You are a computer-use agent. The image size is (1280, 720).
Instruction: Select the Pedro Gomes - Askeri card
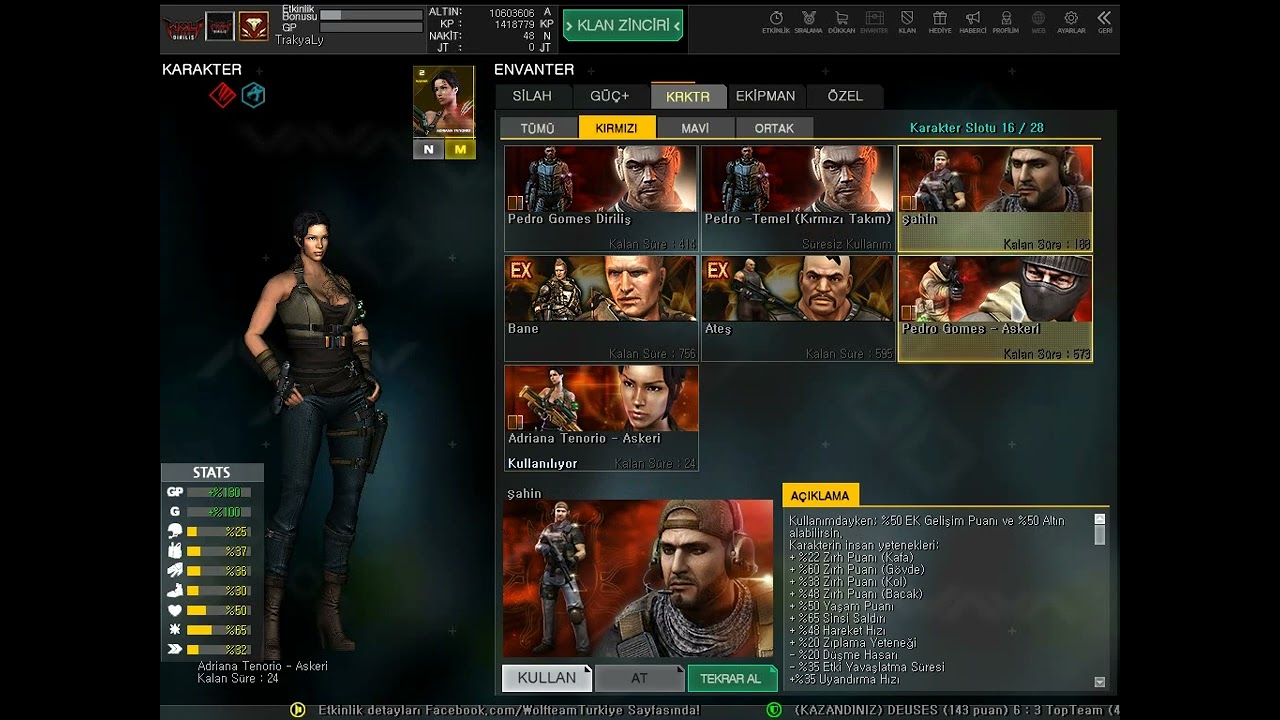click(x=995, y=308)
